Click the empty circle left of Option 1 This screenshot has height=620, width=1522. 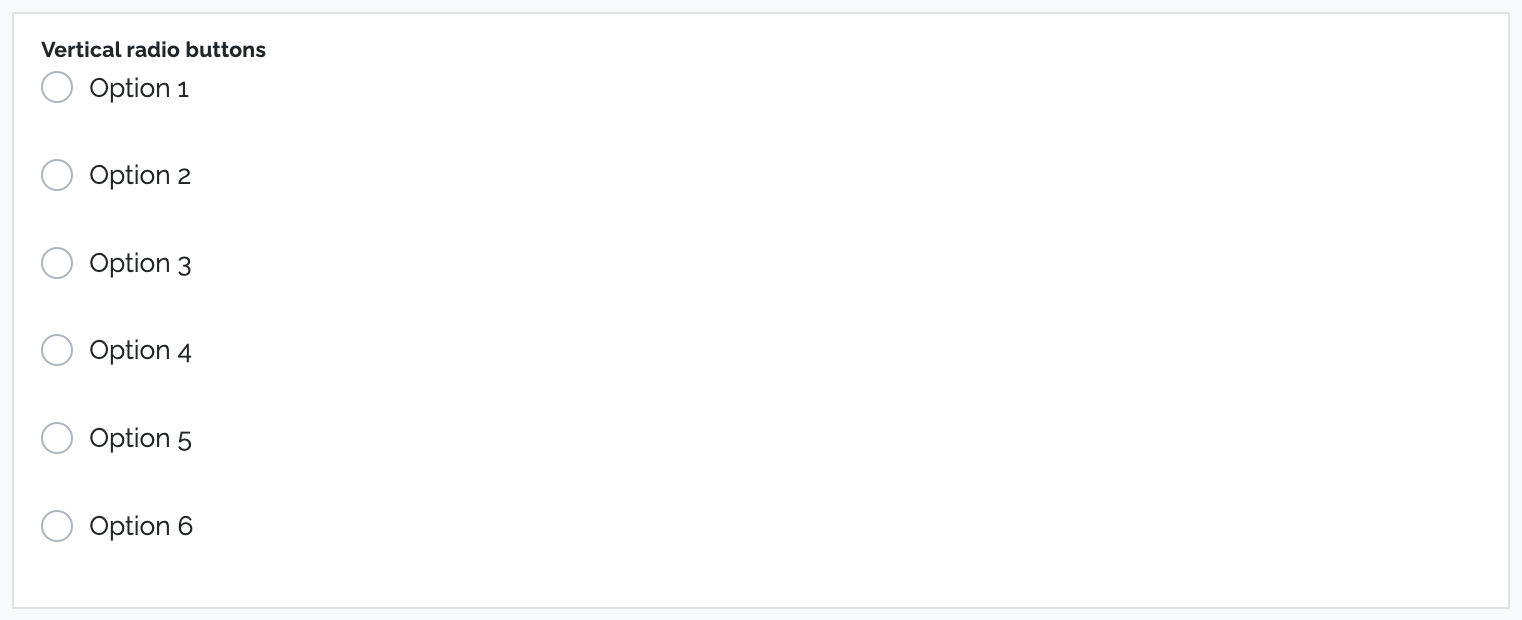(57, 88)
